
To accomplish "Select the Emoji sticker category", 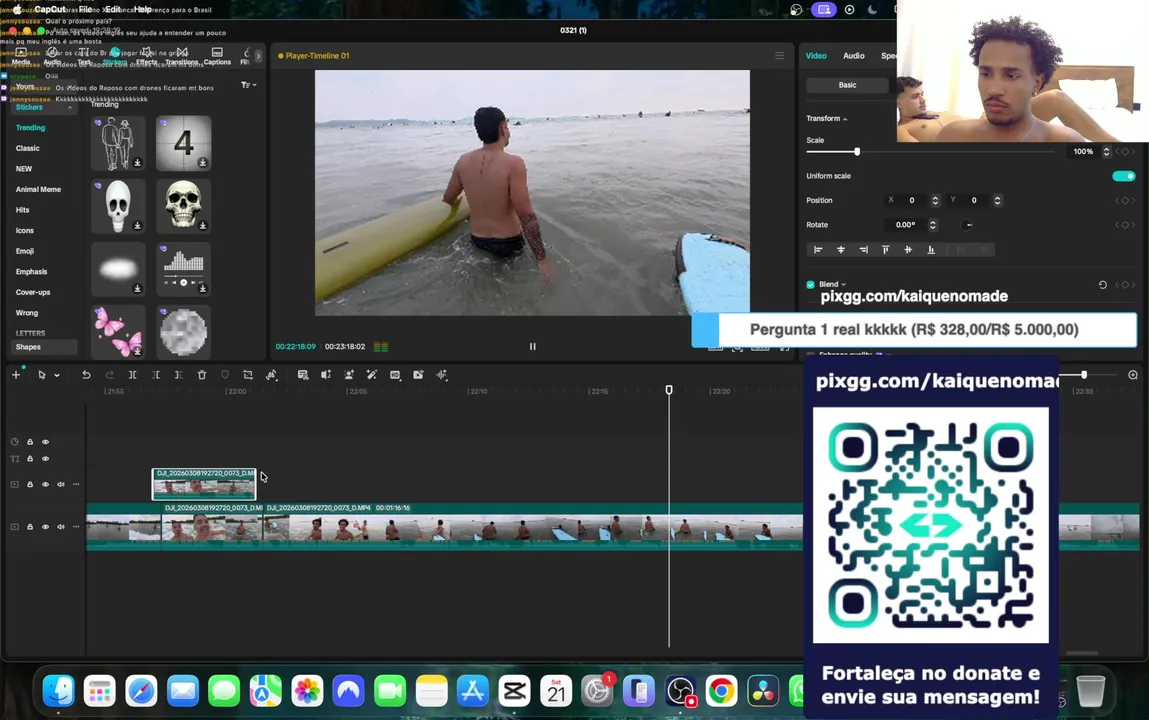I will [25, 251].
